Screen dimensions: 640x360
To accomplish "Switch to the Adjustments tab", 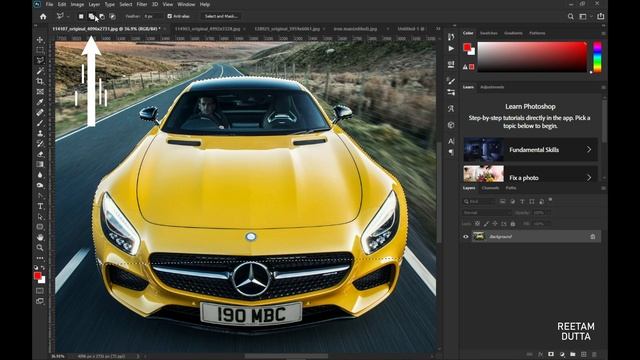I will 492,87.
